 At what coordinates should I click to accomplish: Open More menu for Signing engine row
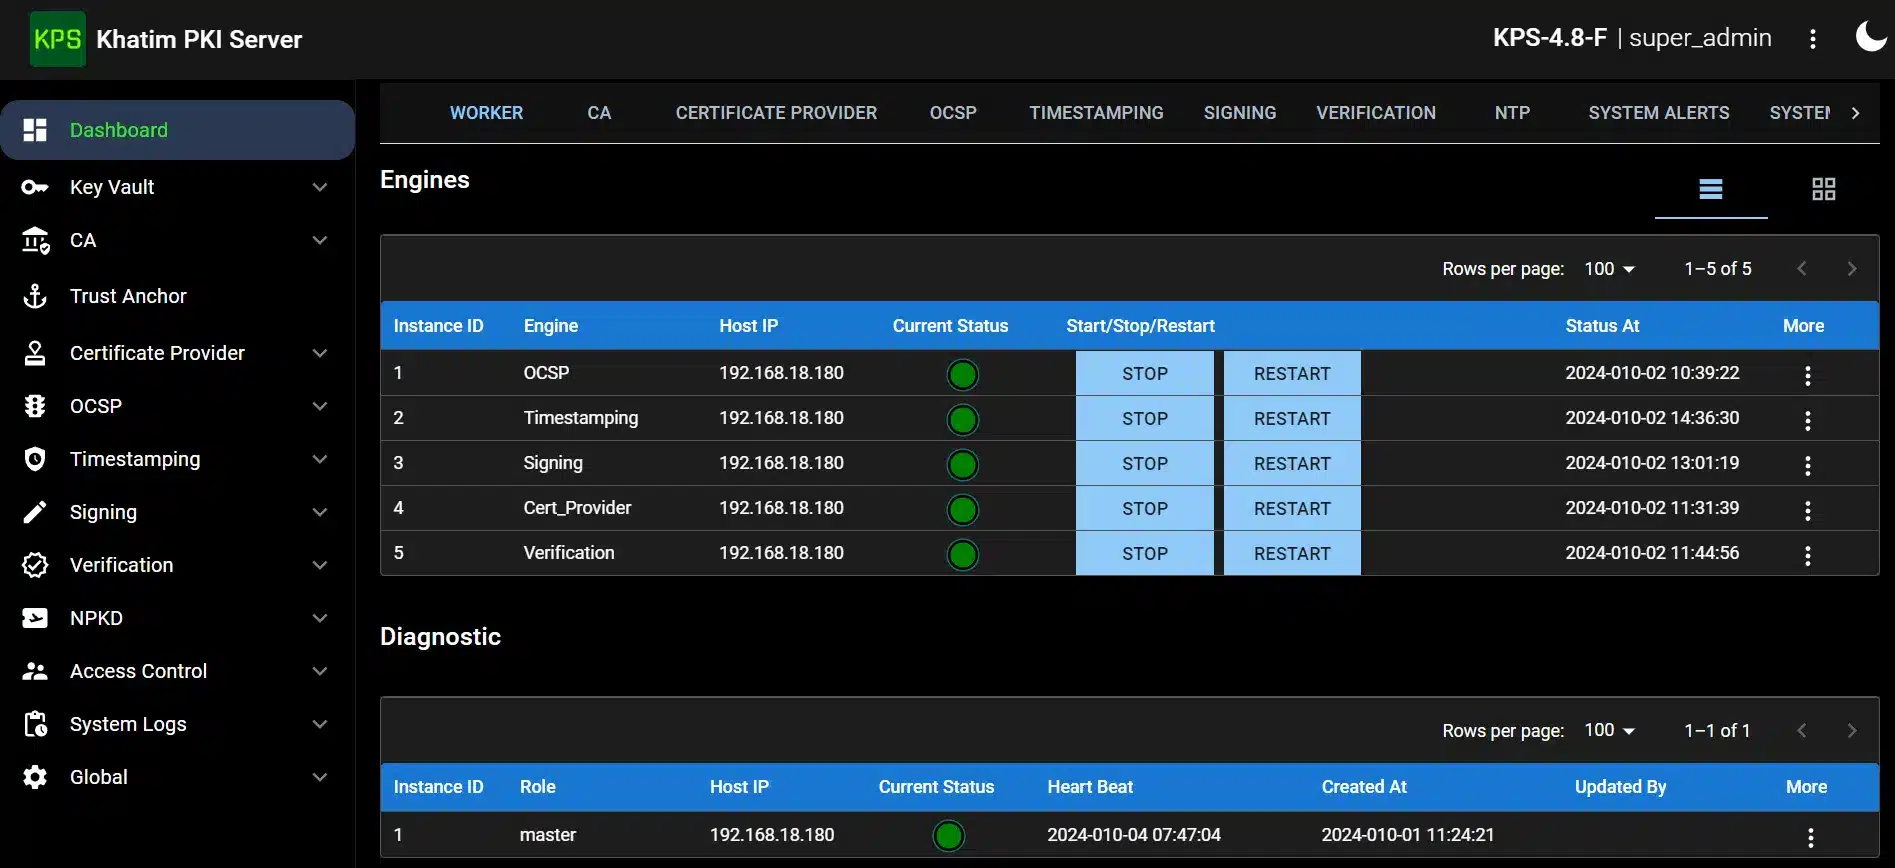point(1807,465)
